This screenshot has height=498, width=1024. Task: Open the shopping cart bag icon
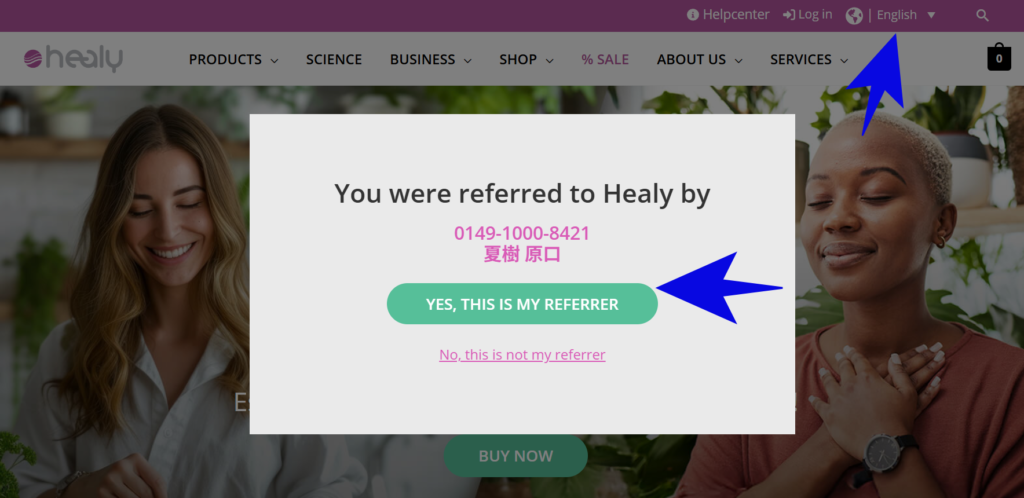pyautogui.click(x=998, y=58)
